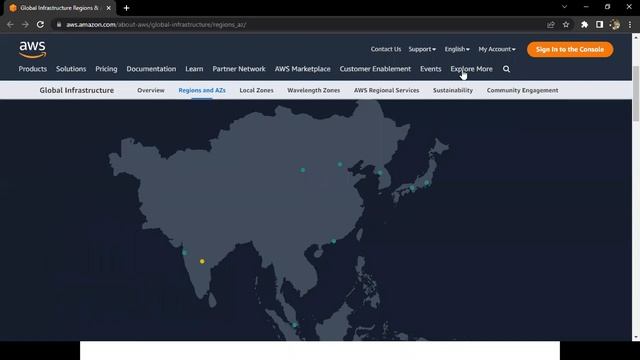
Task: Switch to the Local Zones tab
Action: tap(256, 90)
